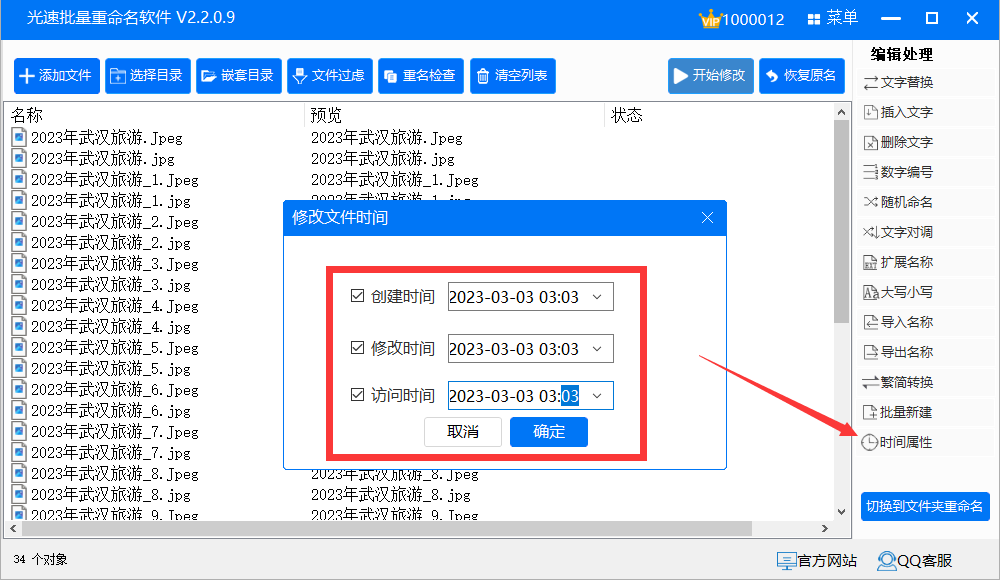
Task: Select 插入文字 insert text tool
Action: tap(898, 112)
